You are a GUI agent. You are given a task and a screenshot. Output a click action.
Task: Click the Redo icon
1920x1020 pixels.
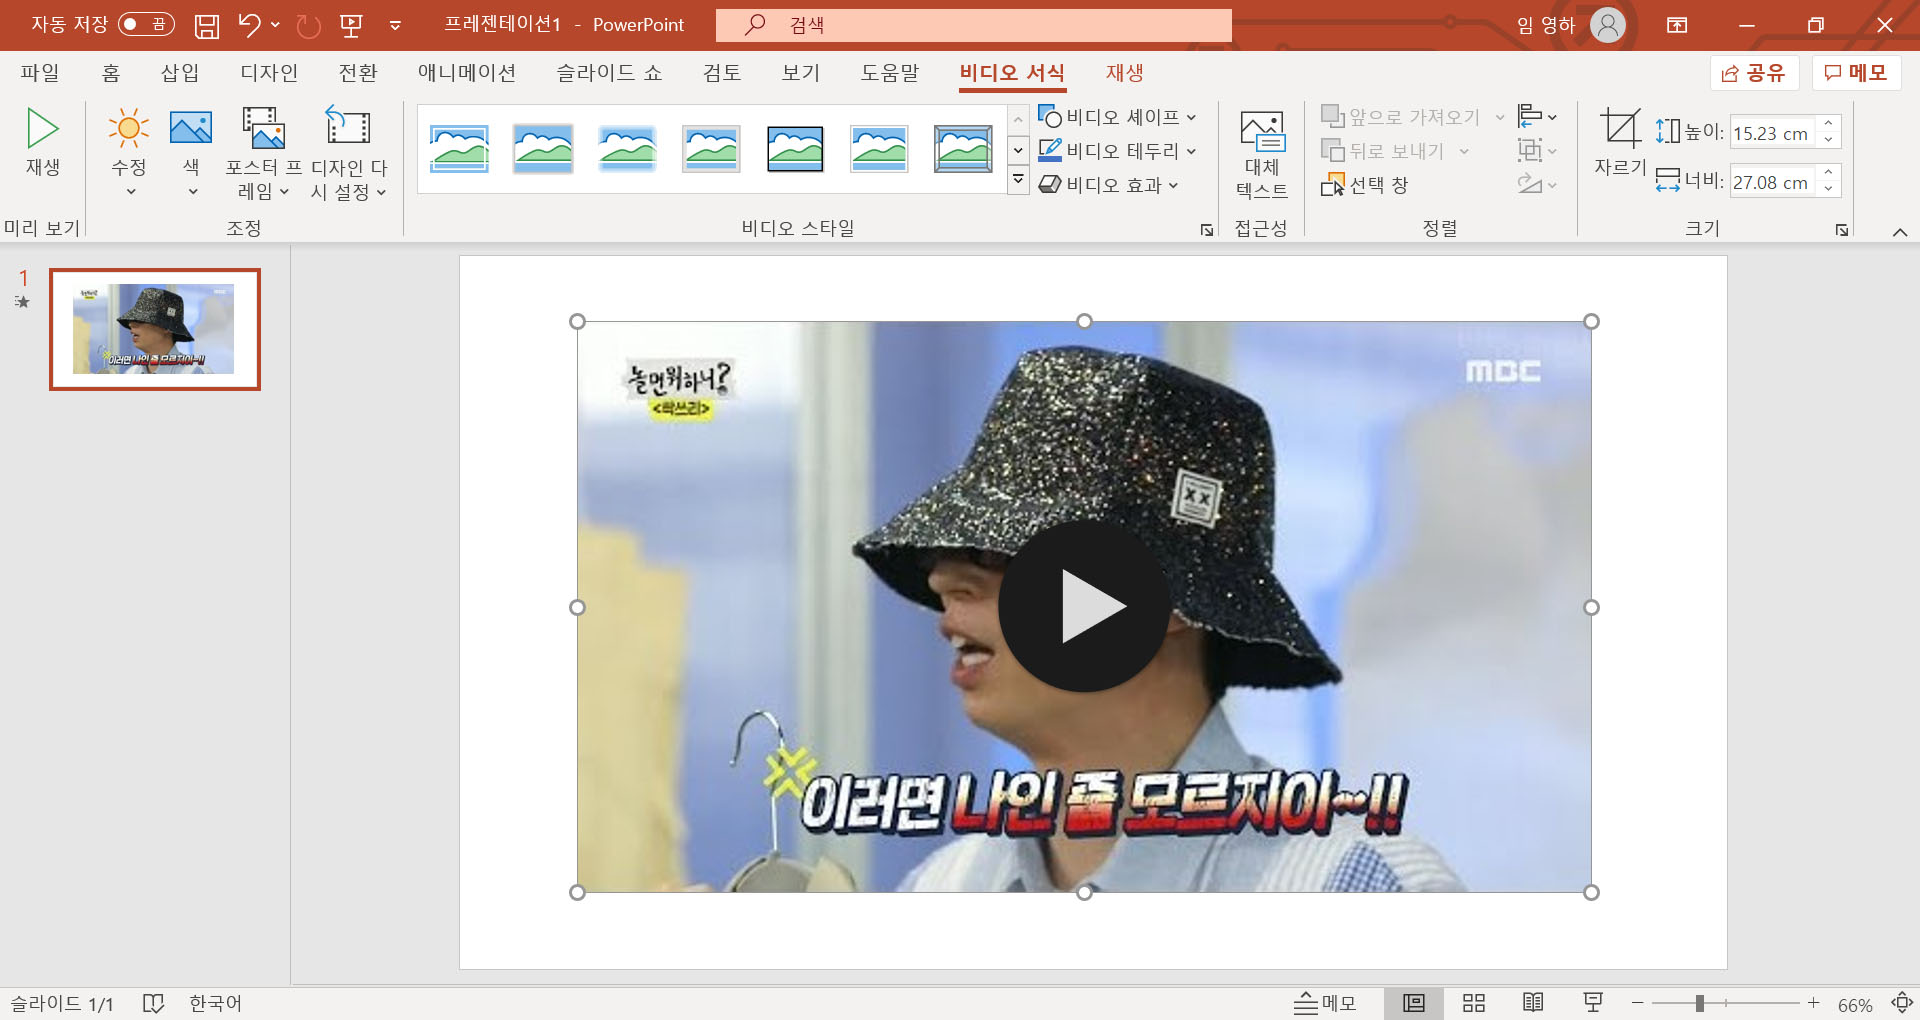[308, 25]
